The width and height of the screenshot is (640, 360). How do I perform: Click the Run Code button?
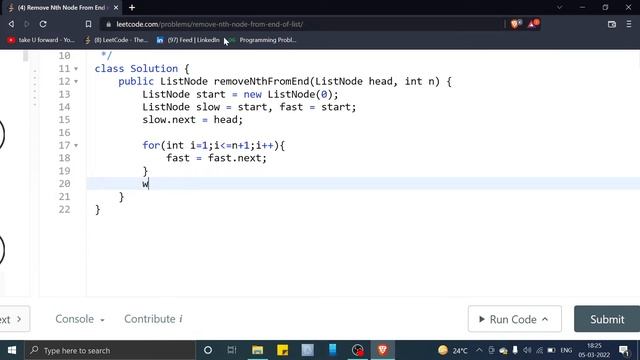point(514,319)
